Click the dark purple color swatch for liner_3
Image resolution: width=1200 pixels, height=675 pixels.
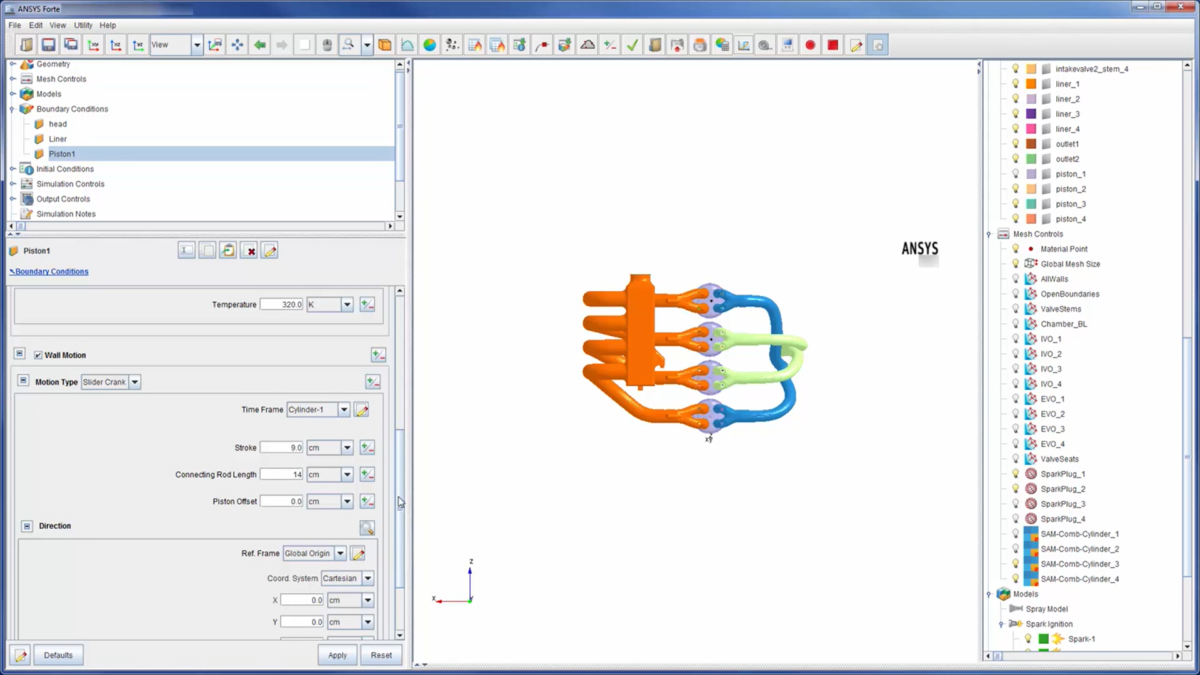1031,114
